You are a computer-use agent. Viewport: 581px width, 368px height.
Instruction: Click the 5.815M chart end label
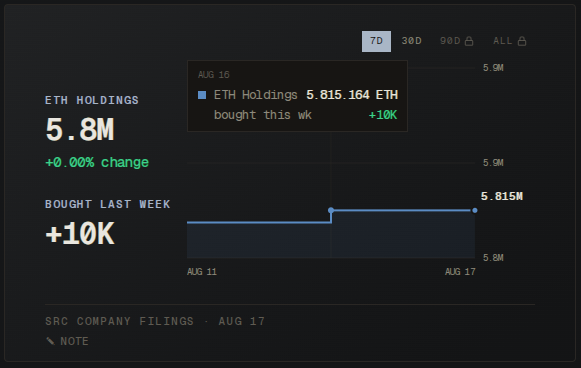(x=502, y=196)
